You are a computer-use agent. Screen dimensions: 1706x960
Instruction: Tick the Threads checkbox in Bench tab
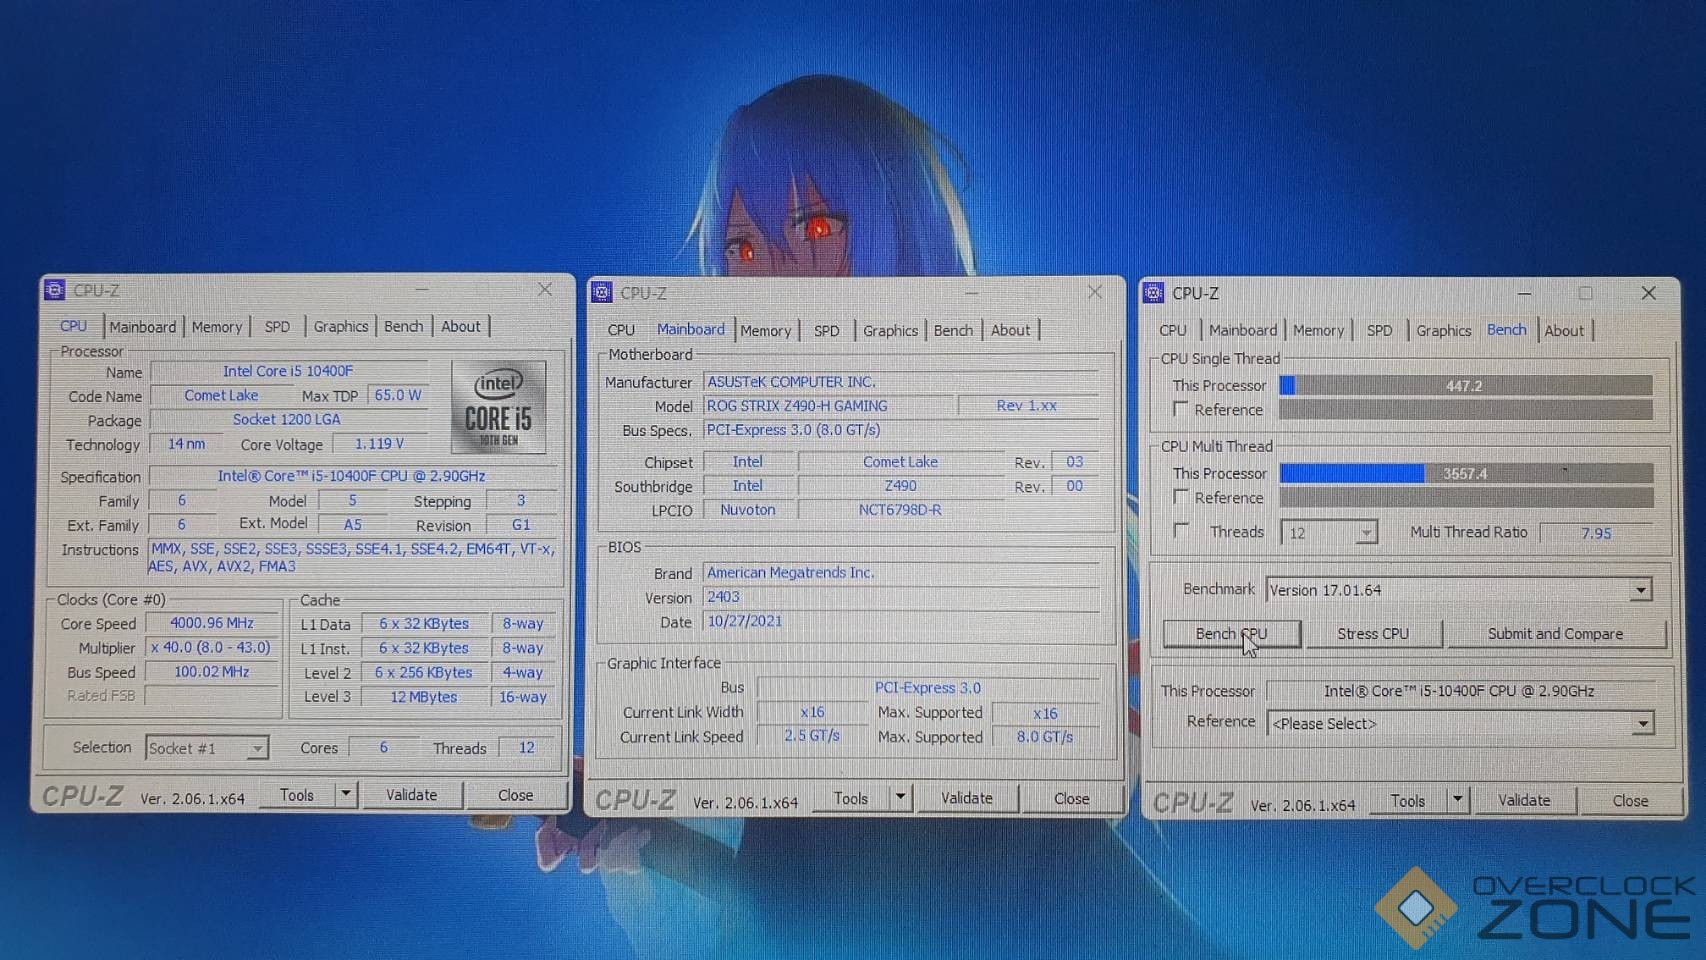coord(1181,530)
